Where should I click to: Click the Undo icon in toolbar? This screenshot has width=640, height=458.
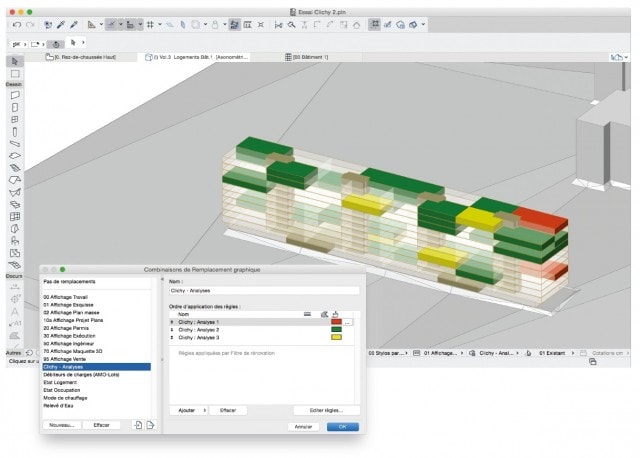click(16, 23)
